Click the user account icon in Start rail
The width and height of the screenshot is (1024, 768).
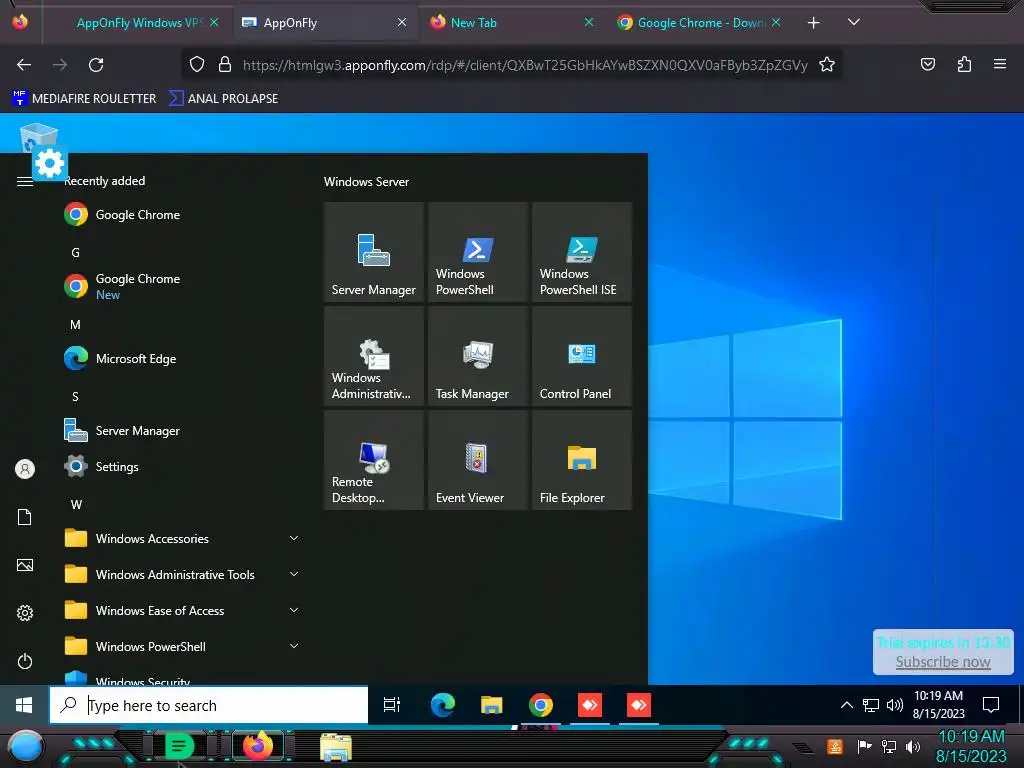coord(25,469)
